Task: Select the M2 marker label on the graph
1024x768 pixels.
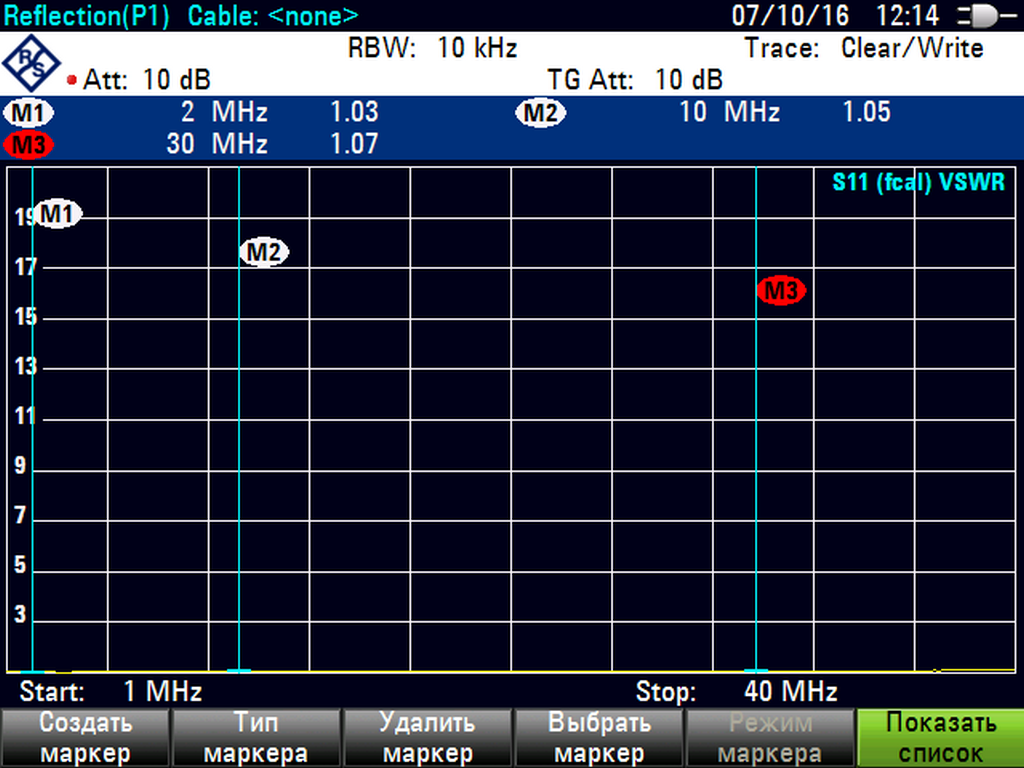Action: pos(264,253)
